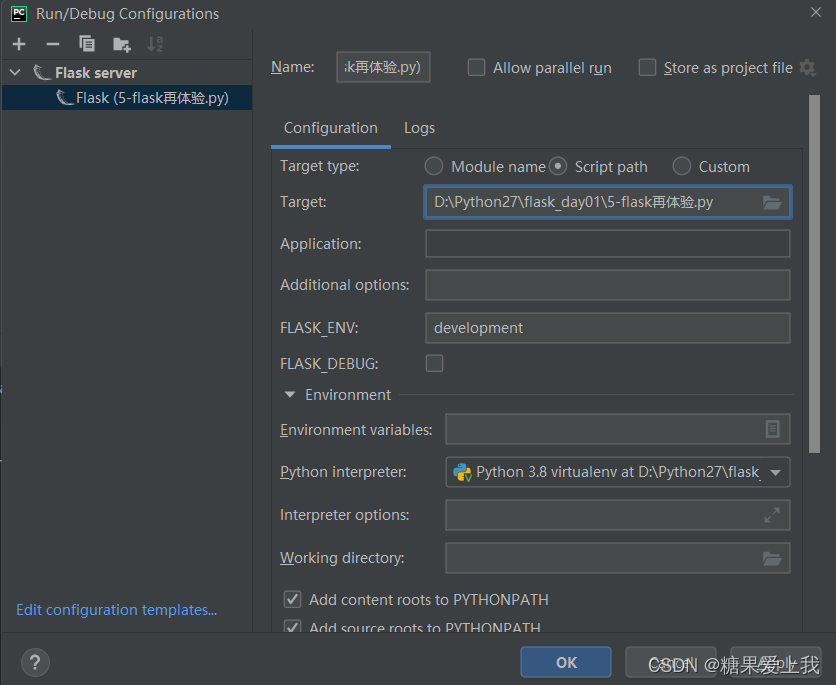This screenshot has width=836, height=685.
Task: Open the environment variables editor
Action: point(771,429)
